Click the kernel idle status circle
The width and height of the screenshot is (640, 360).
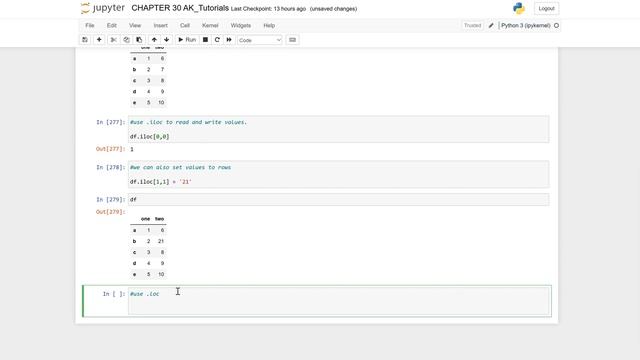pos(556,25)
